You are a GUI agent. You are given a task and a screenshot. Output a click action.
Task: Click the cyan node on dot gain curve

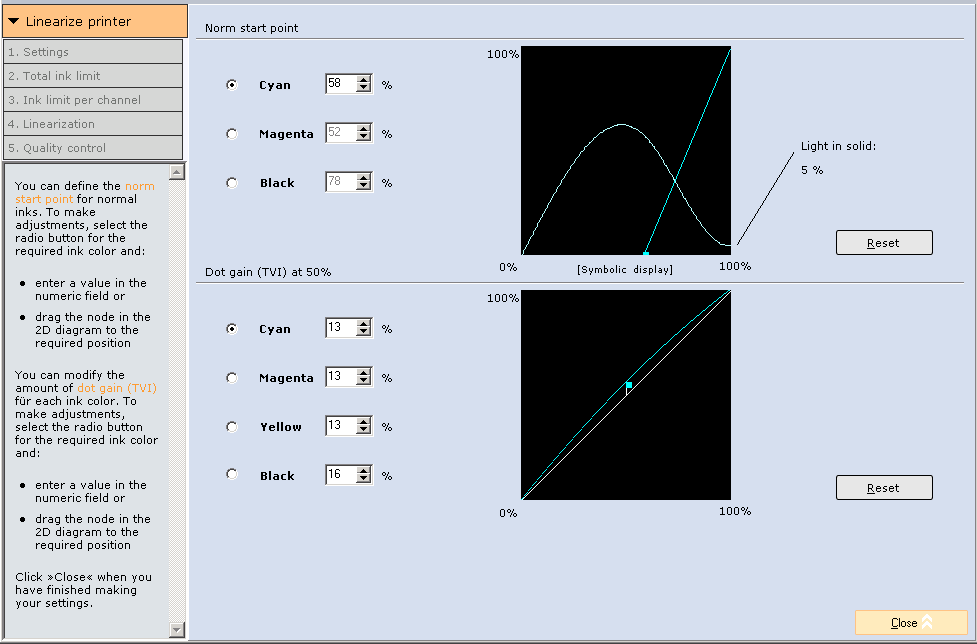point(629,386)
